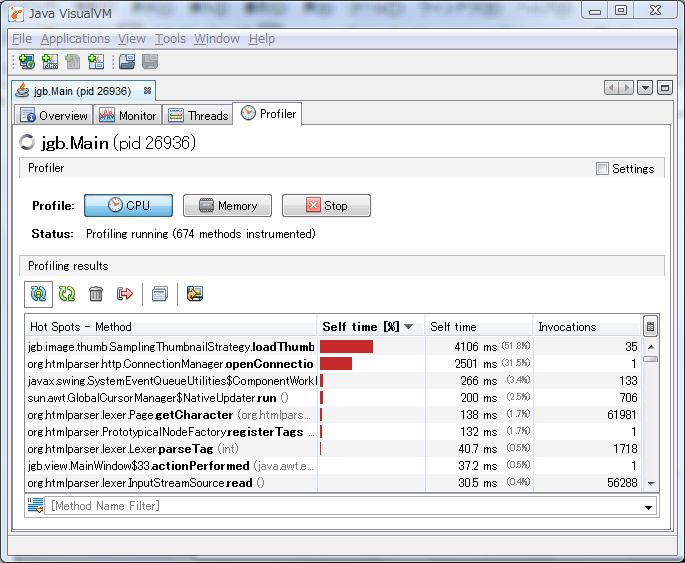This screenshot has width=685, height=563.
Task: Toggle automatic results update icon
Action: 38,294
